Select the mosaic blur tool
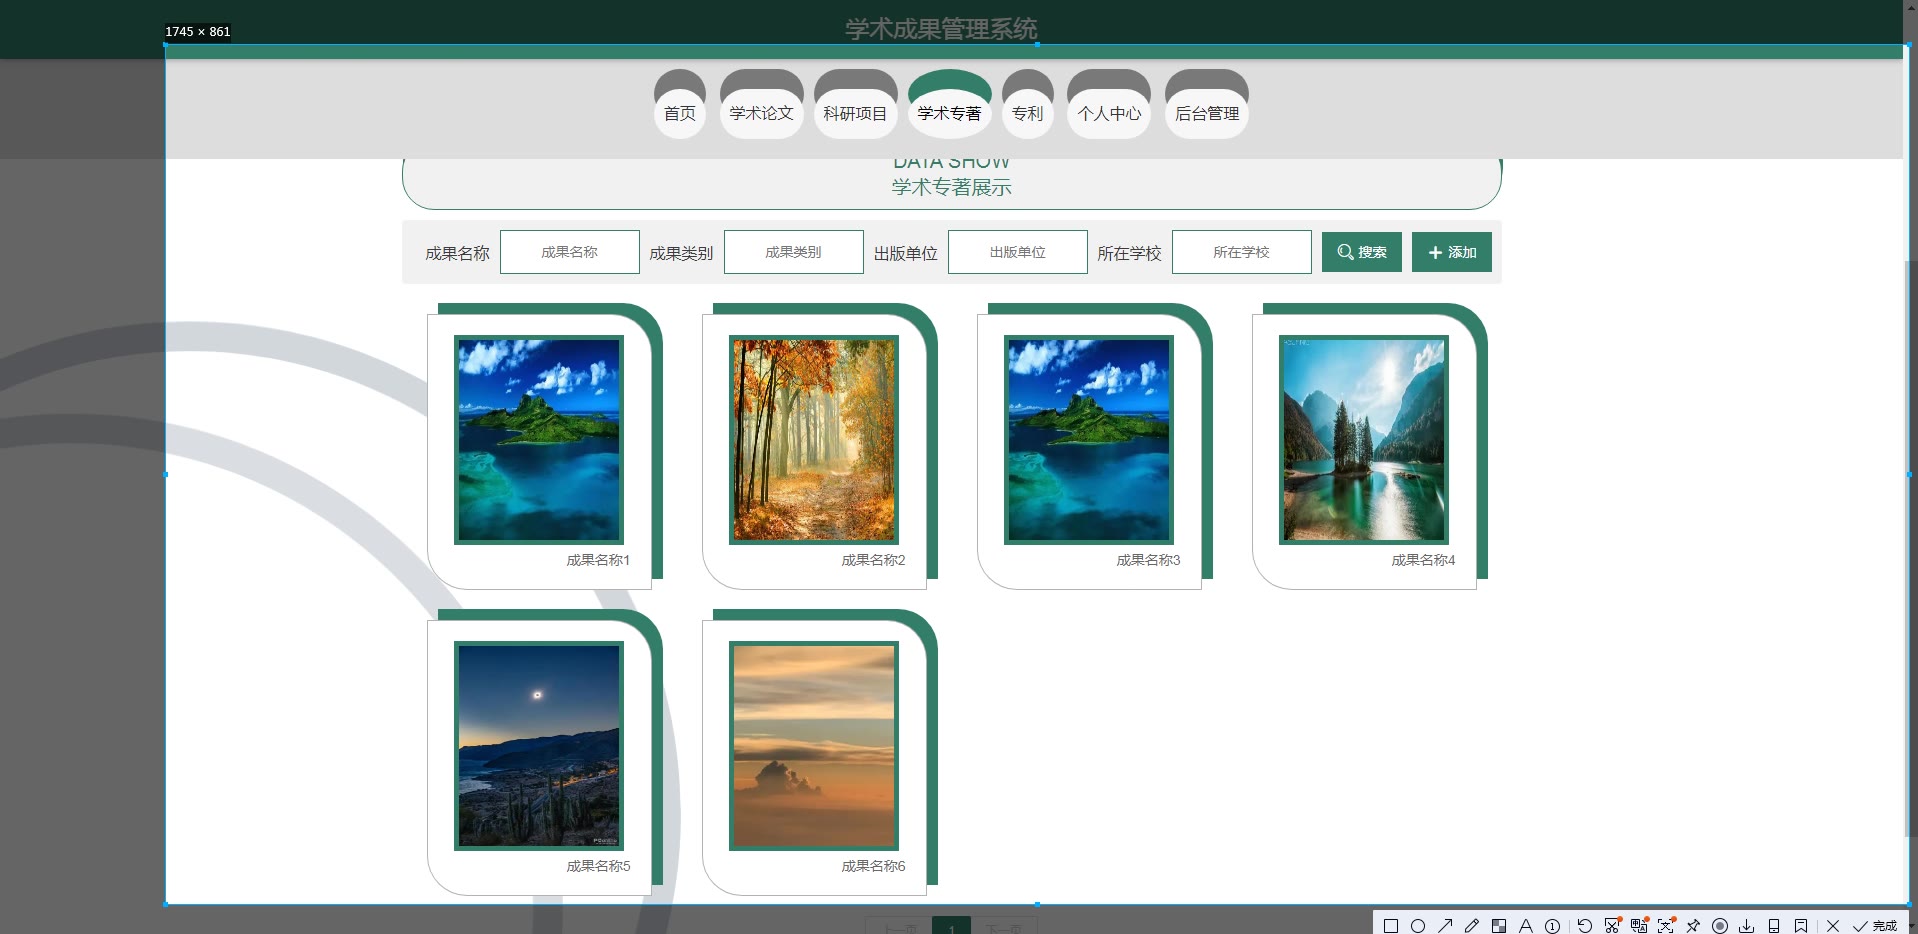Viewport: 1918px width, 934px height. click(x=1499, y=926)
